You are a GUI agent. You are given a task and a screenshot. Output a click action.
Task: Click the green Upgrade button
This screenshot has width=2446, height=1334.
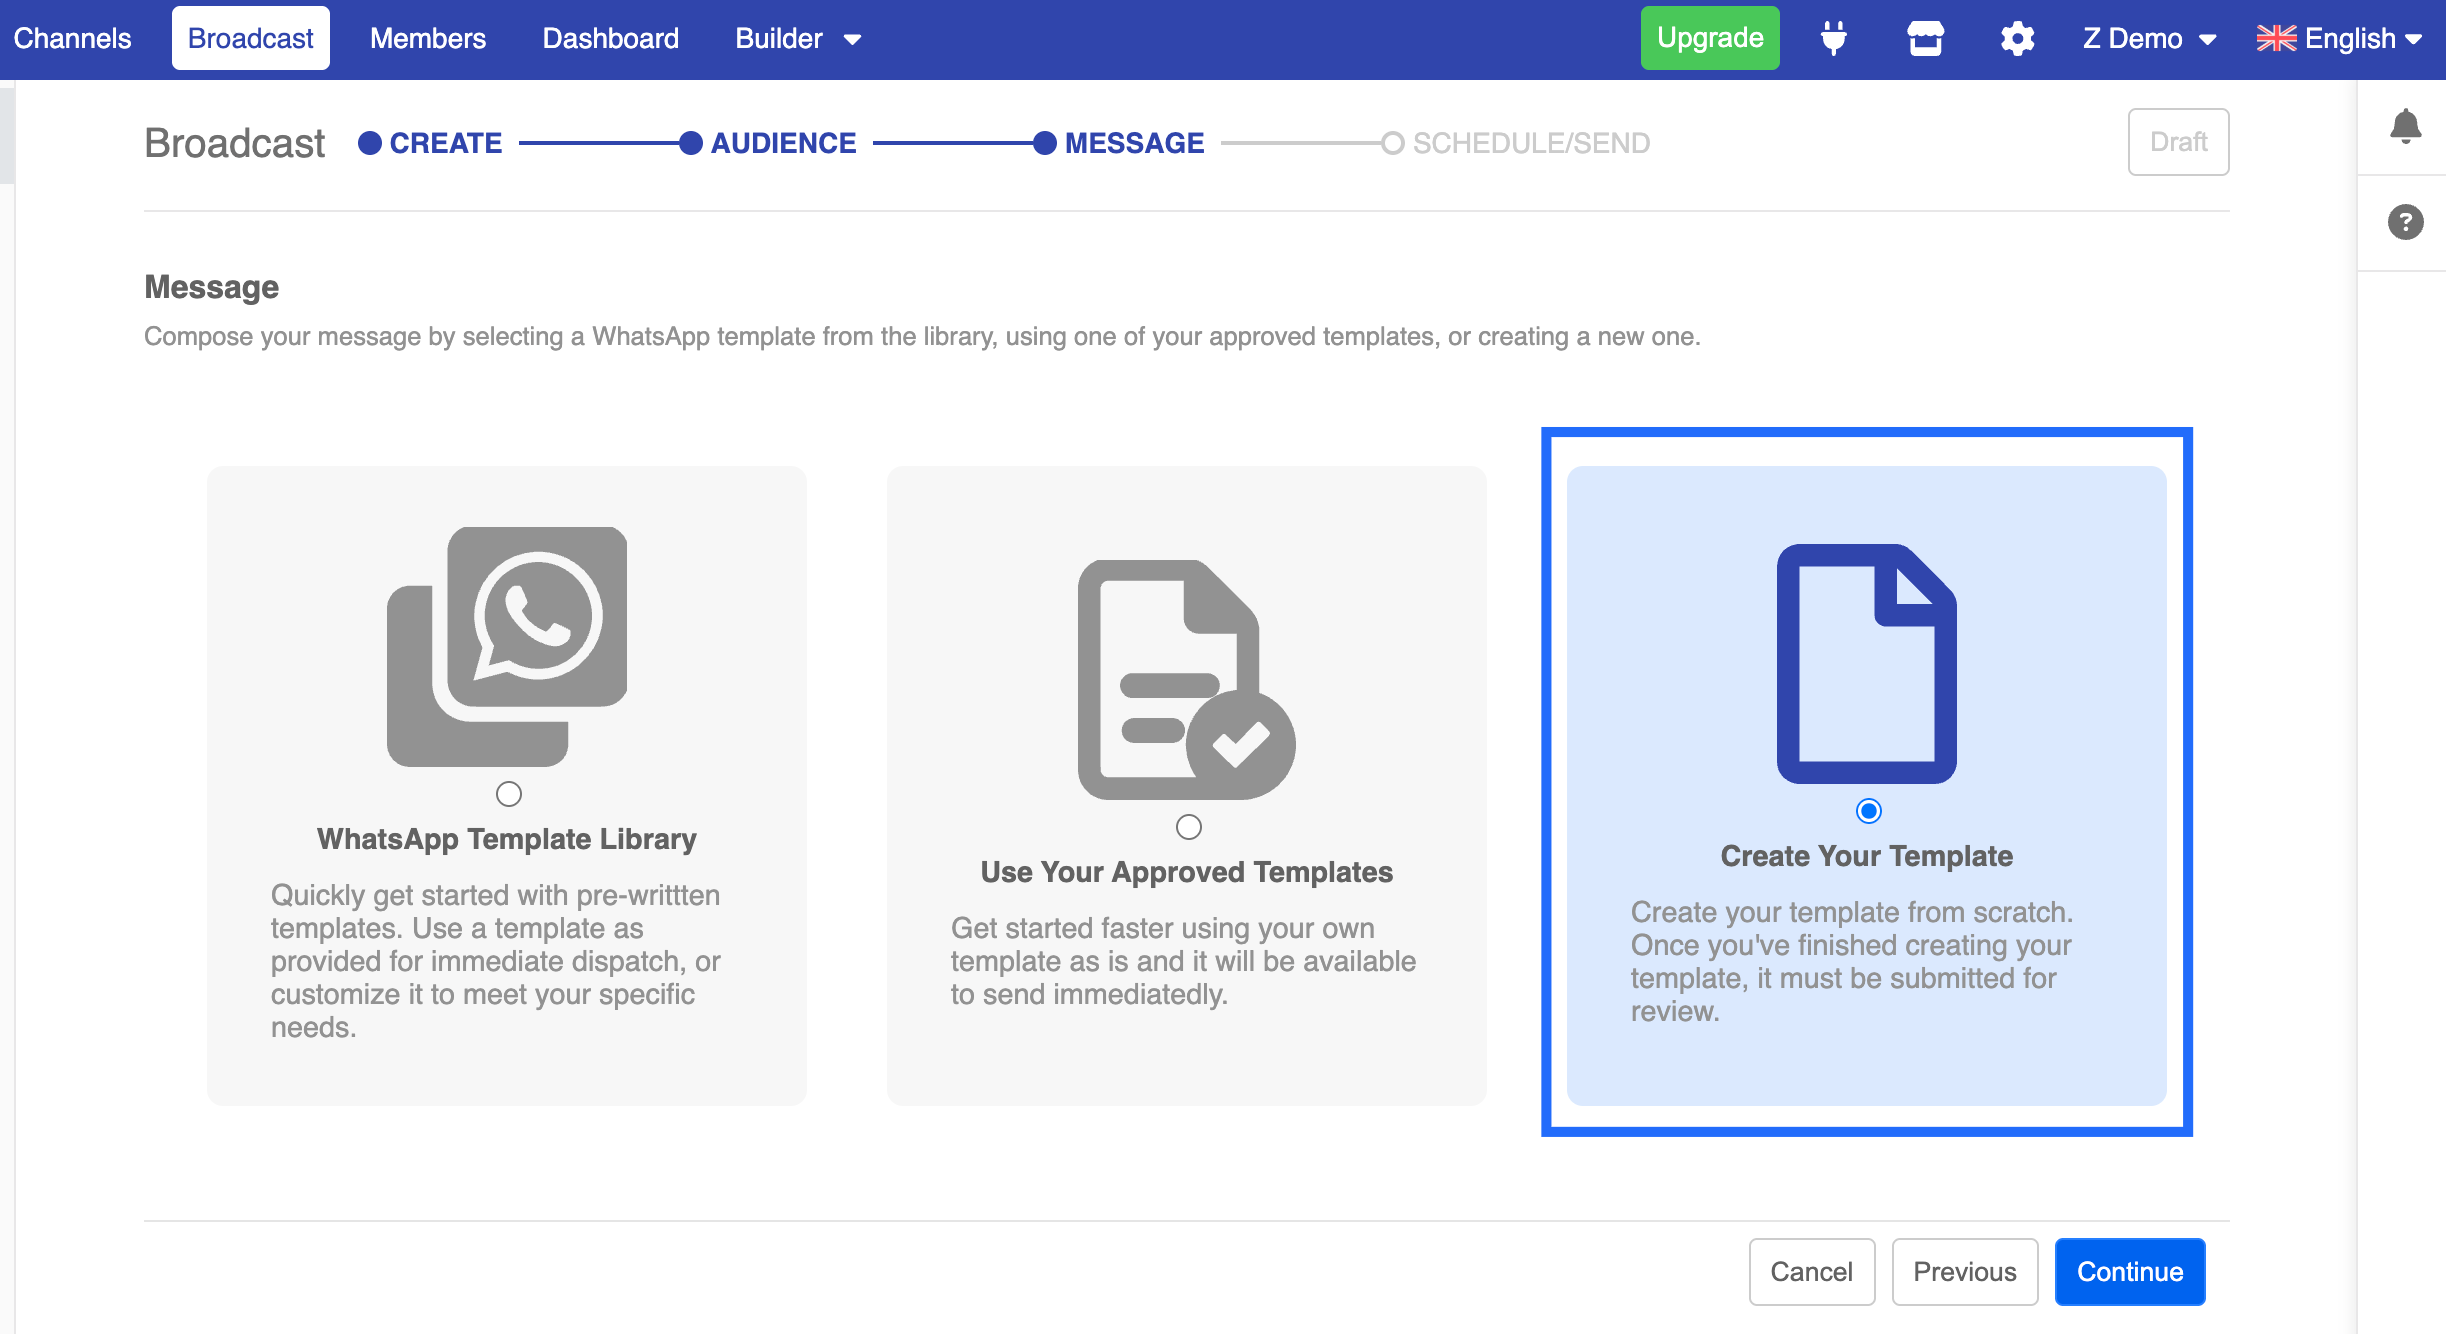coord(1709,38)
